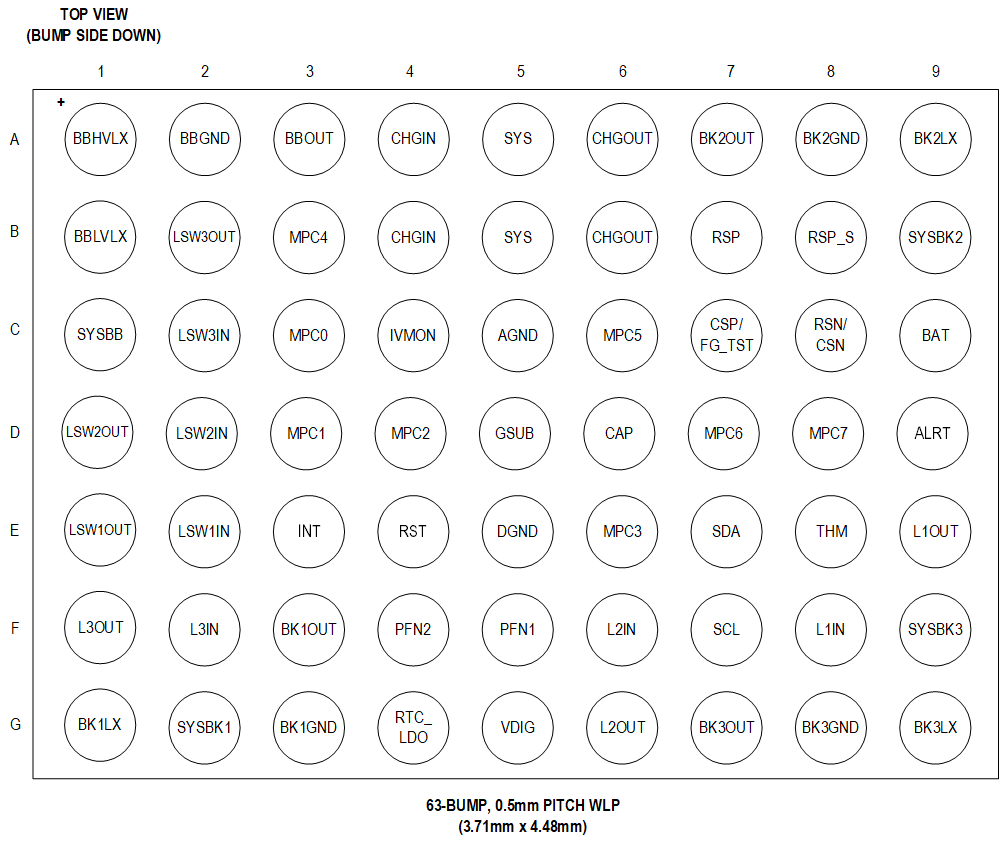Click the BAT bump at C9
The image size is (1000, 846).
click(935, 335)
